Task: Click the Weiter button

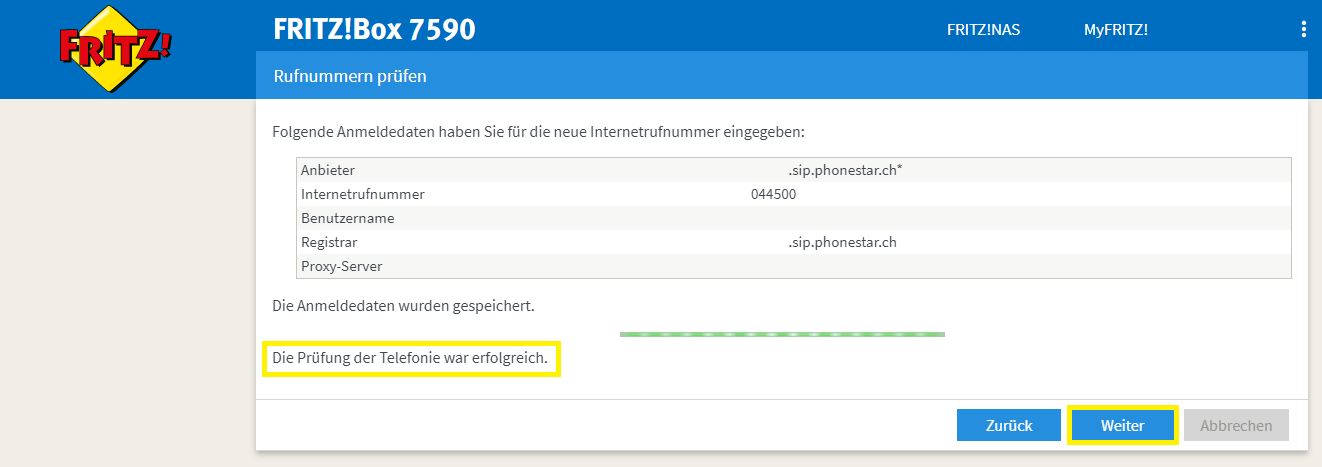Action: click(x=1123, y=425)
